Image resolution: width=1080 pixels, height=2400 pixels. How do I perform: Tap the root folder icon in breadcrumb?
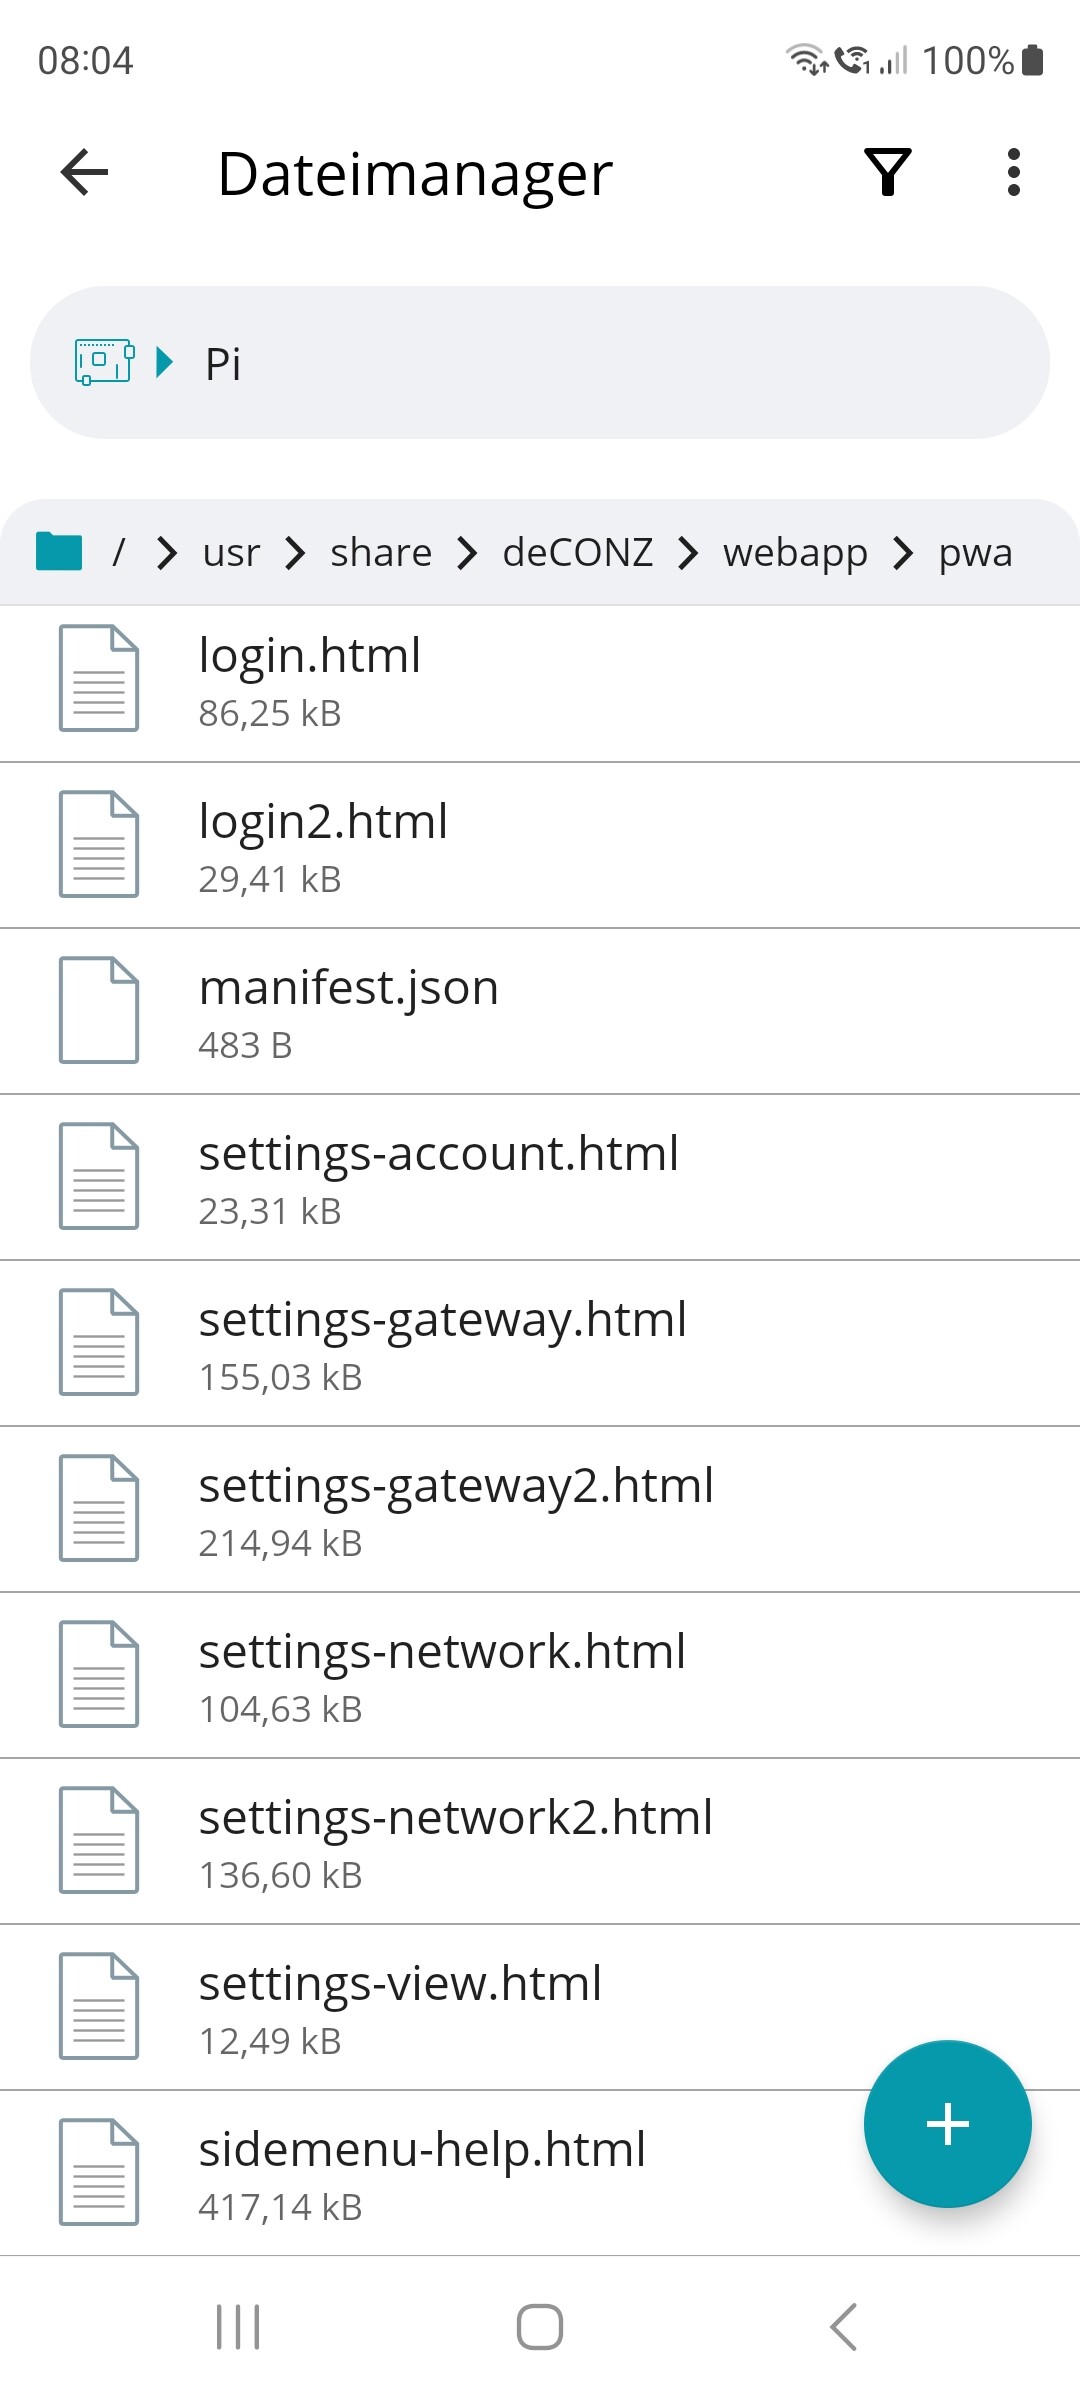[x=59, y=551]
